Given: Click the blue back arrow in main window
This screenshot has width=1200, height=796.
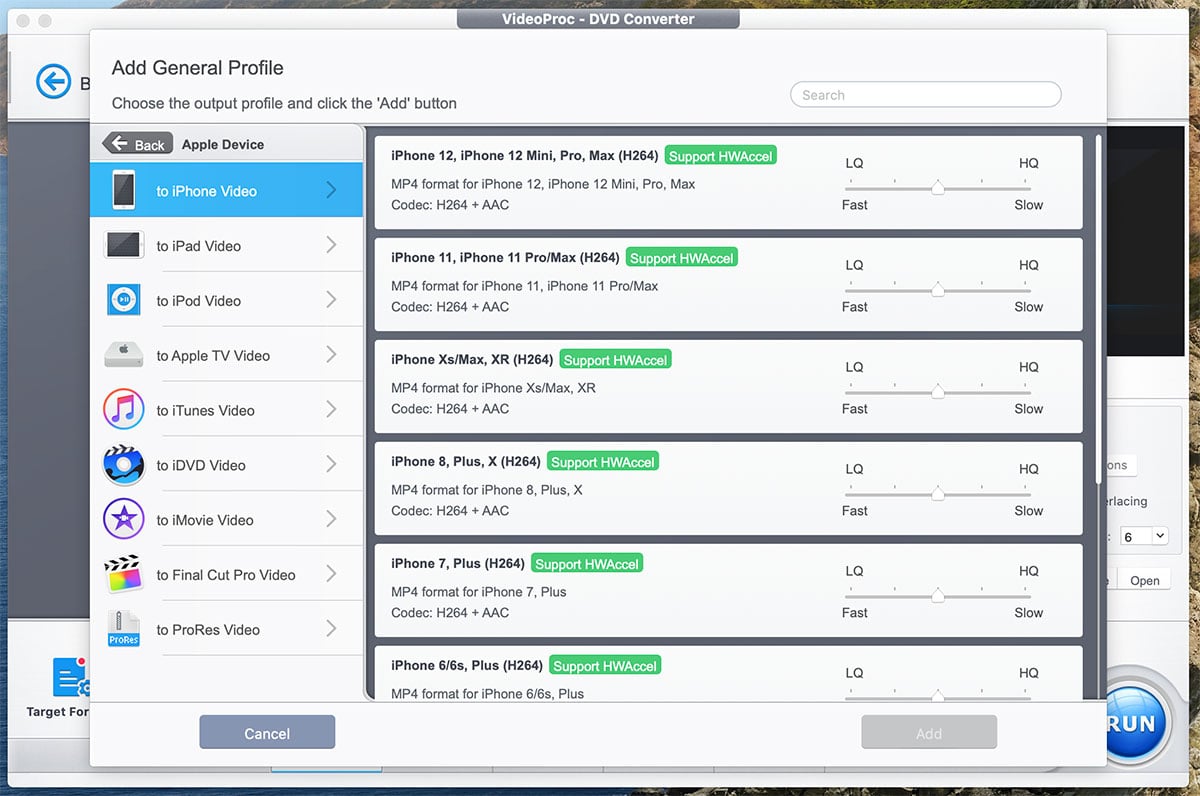Looking at the screenshot, I should tap(53, 81).
